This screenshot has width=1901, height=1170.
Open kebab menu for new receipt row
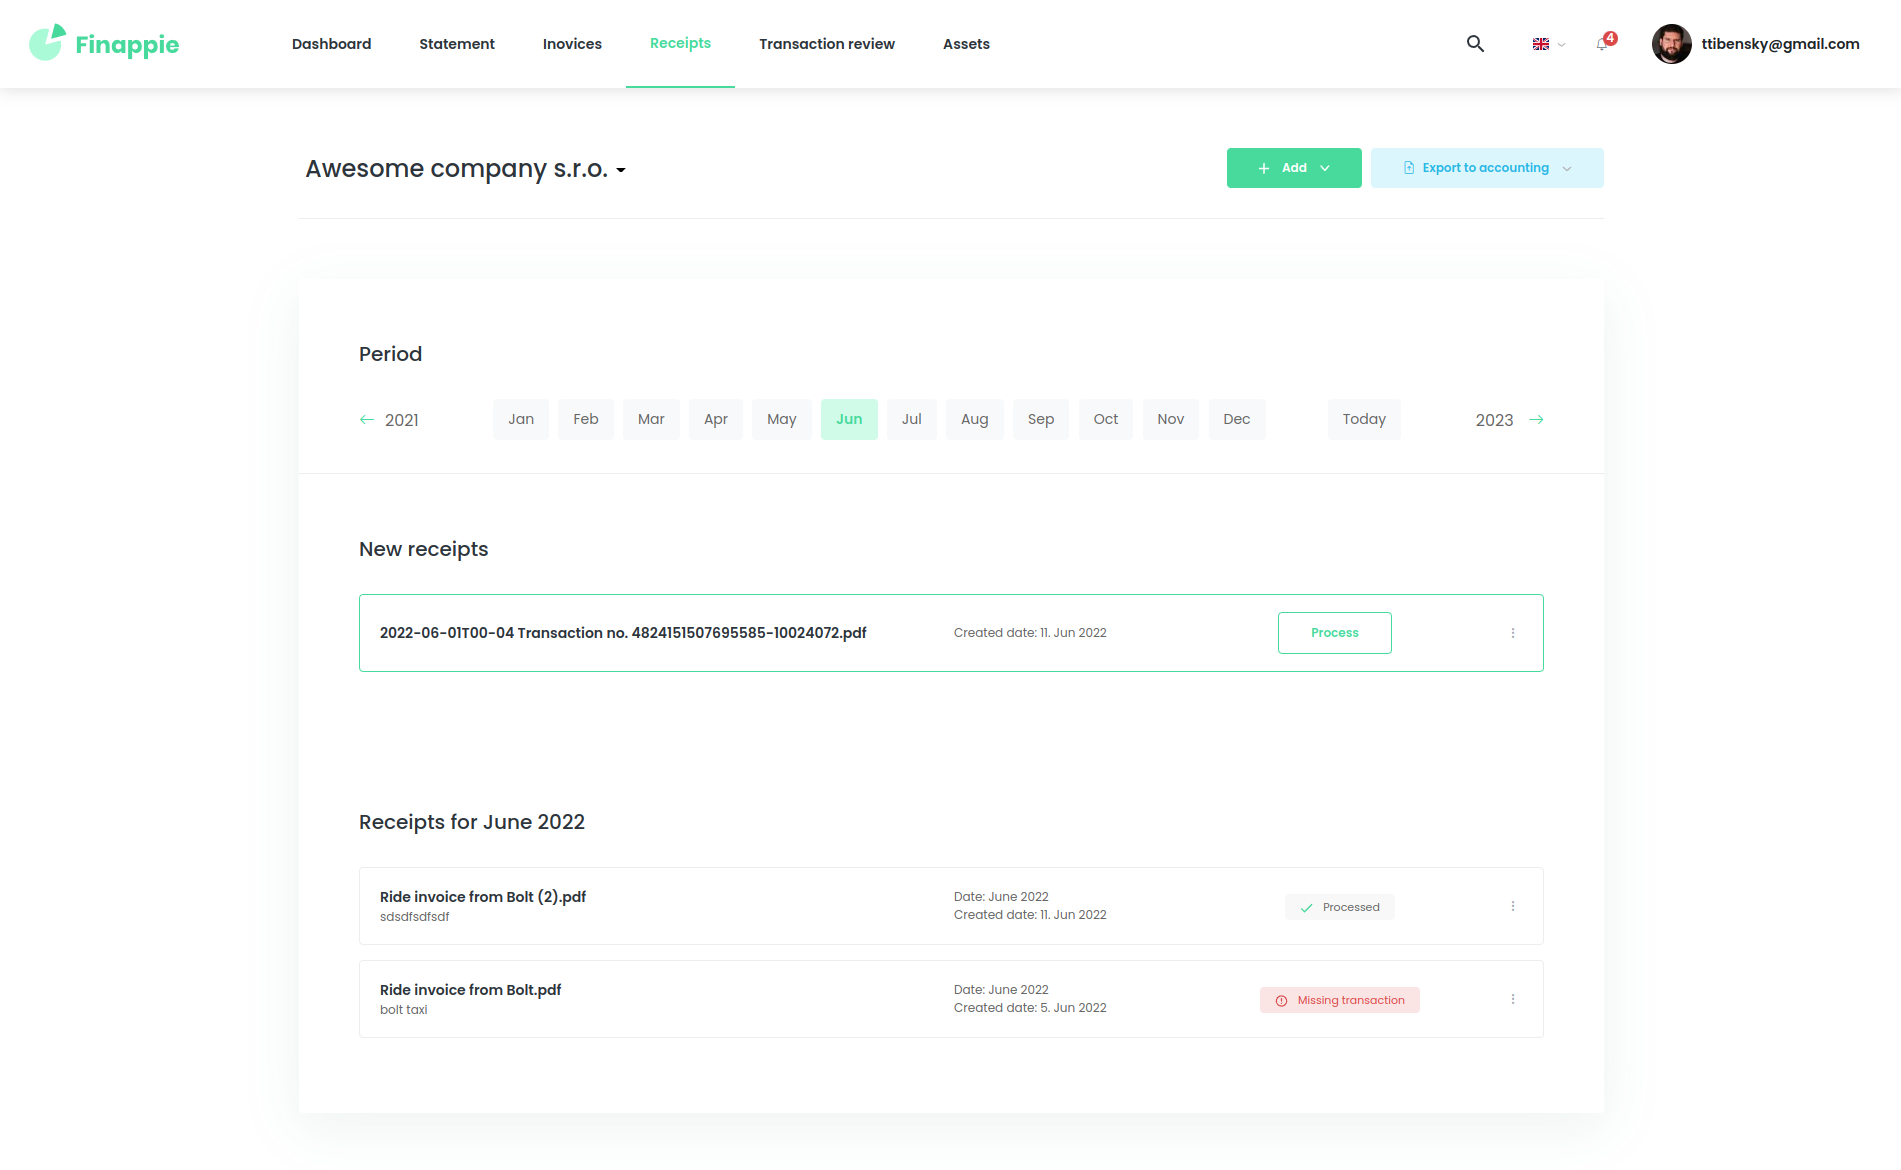(x=1512, y=633)
